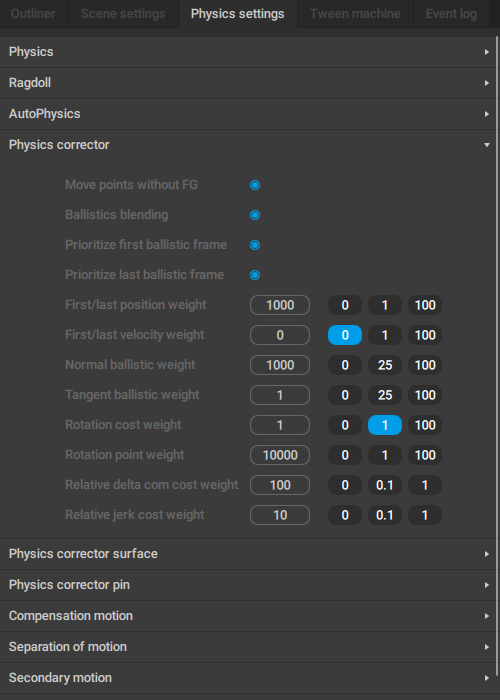Viewport: 500px width, 700px height.
Task: Expand the Ragdoll section
Action: [x=248, y=83]
